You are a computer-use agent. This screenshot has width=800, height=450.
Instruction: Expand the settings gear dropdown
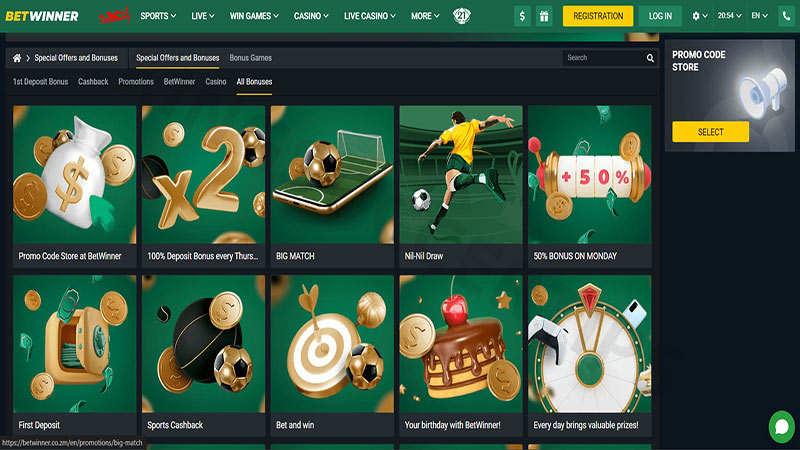click(x=699, y=16)
